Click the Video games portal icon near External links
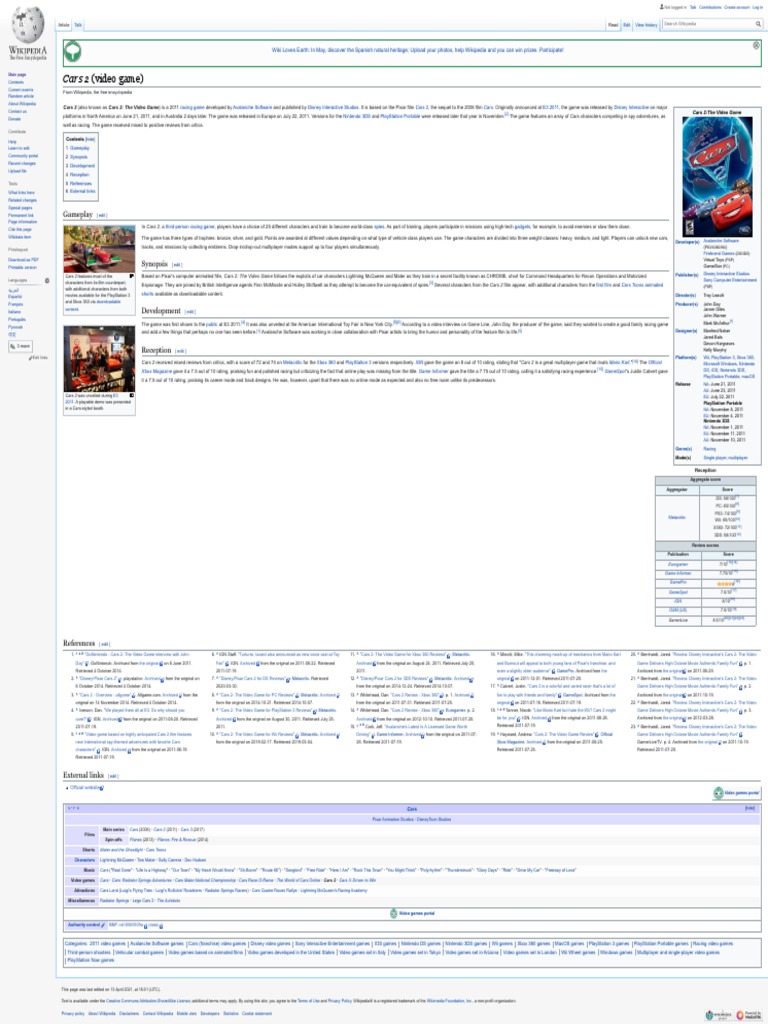Viewport: 768px width, 1024px height. coord(719,793)
